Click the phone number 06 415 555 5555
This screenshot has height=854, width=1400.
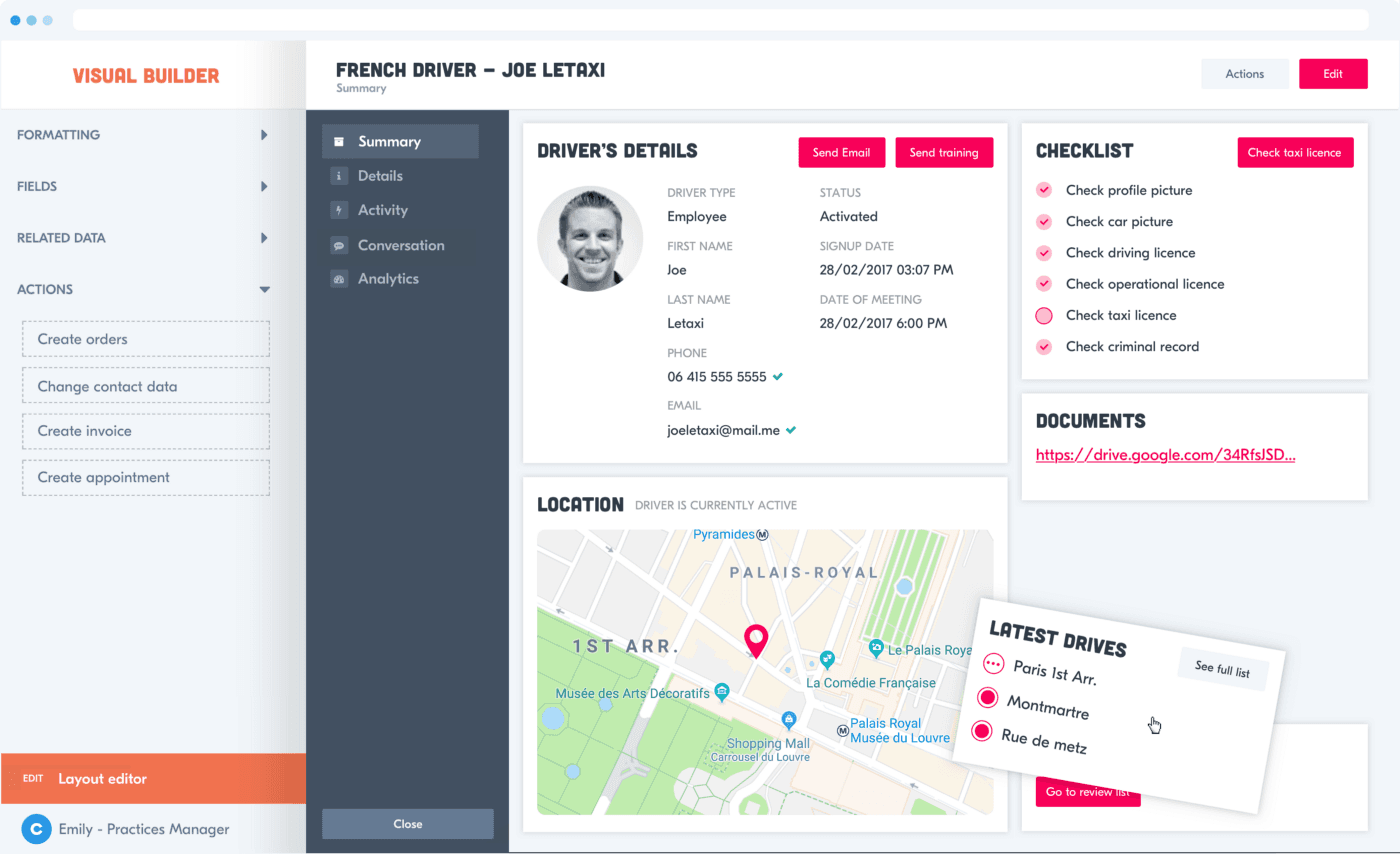click(717, 377)
